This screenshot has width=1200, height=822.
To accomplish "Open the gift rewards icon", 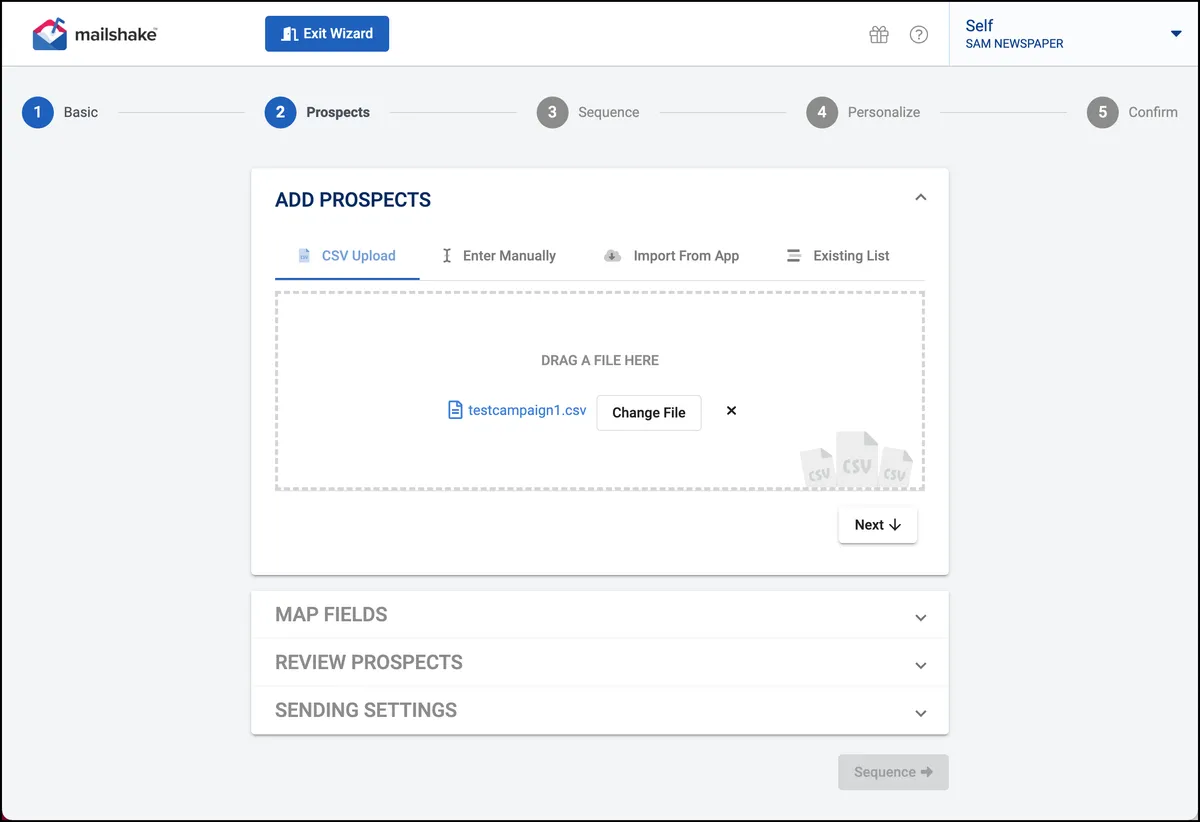I will coord(879,35).
